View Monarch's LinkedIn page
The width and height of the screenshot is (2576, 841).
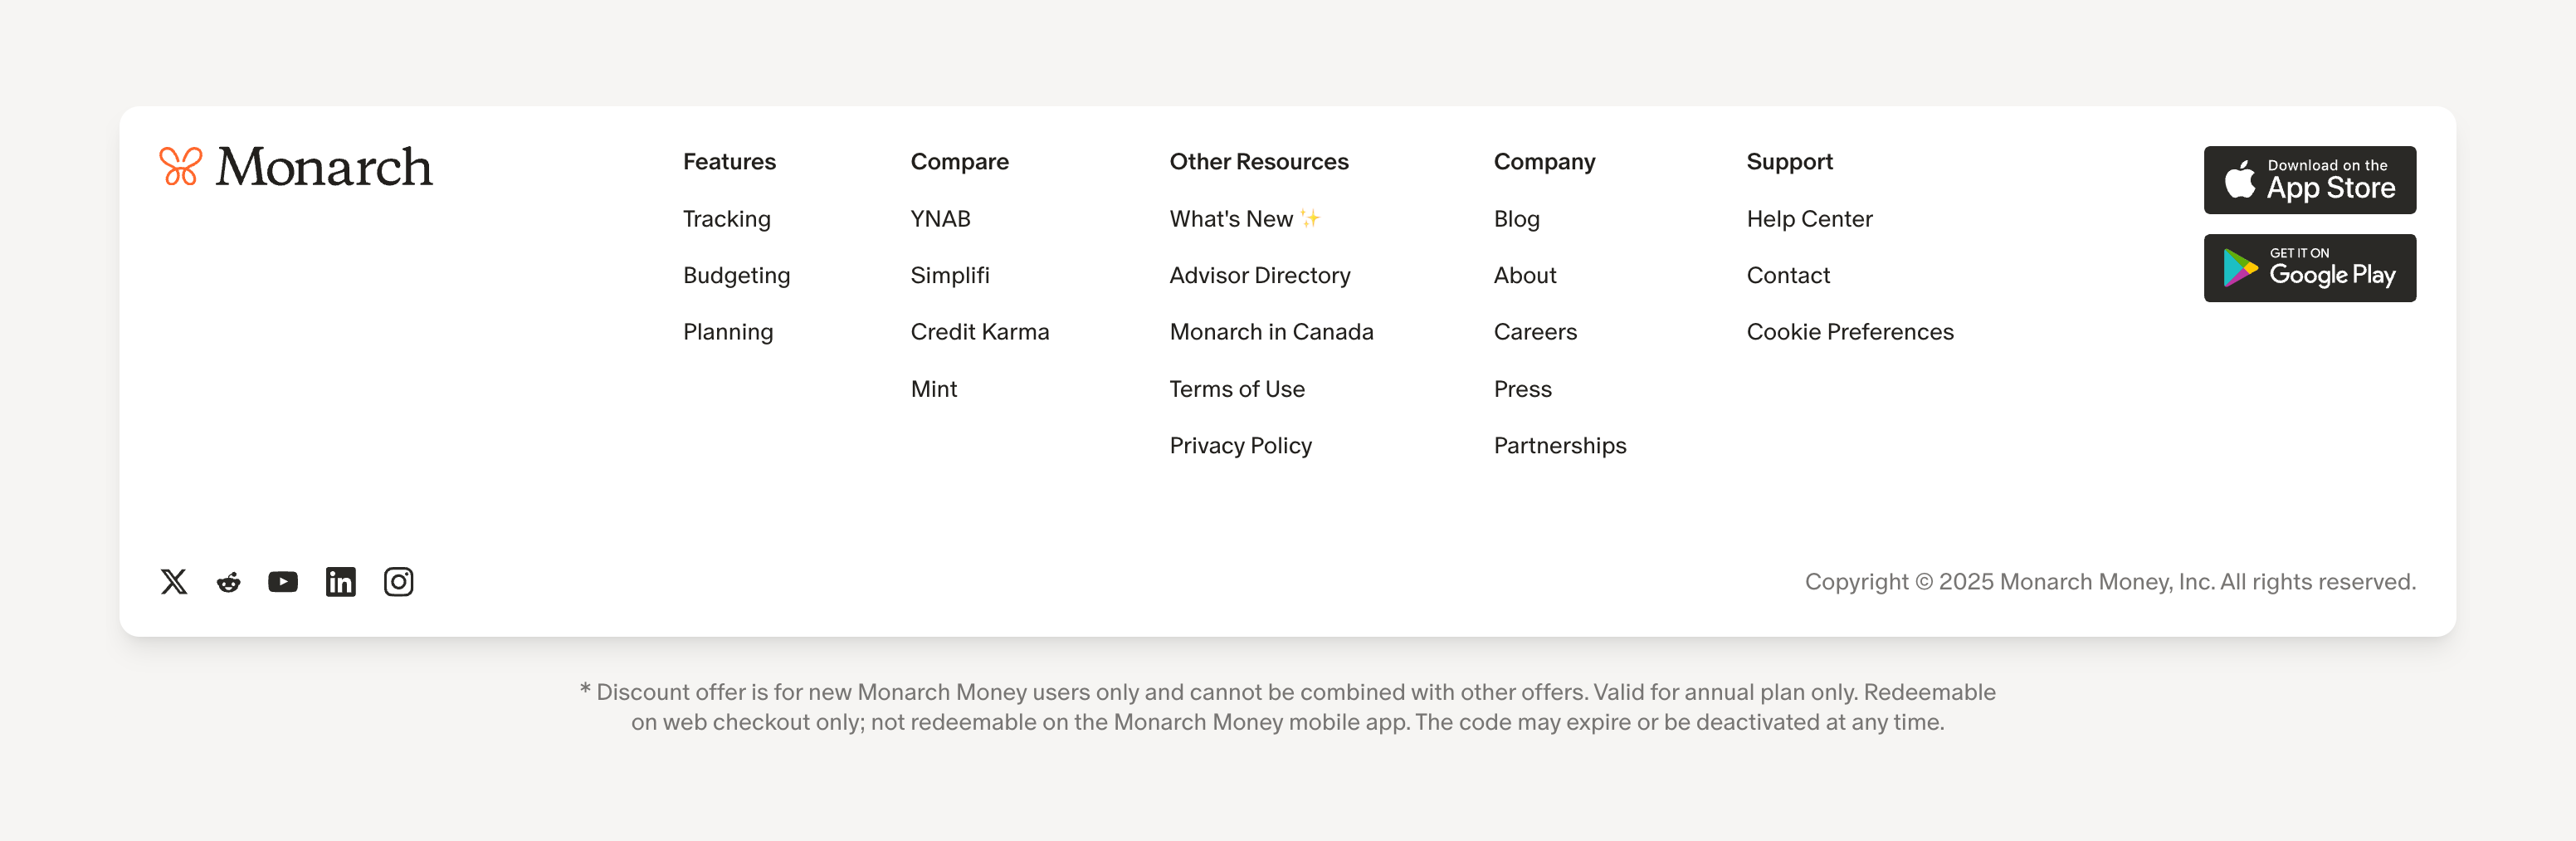[341, 581]
